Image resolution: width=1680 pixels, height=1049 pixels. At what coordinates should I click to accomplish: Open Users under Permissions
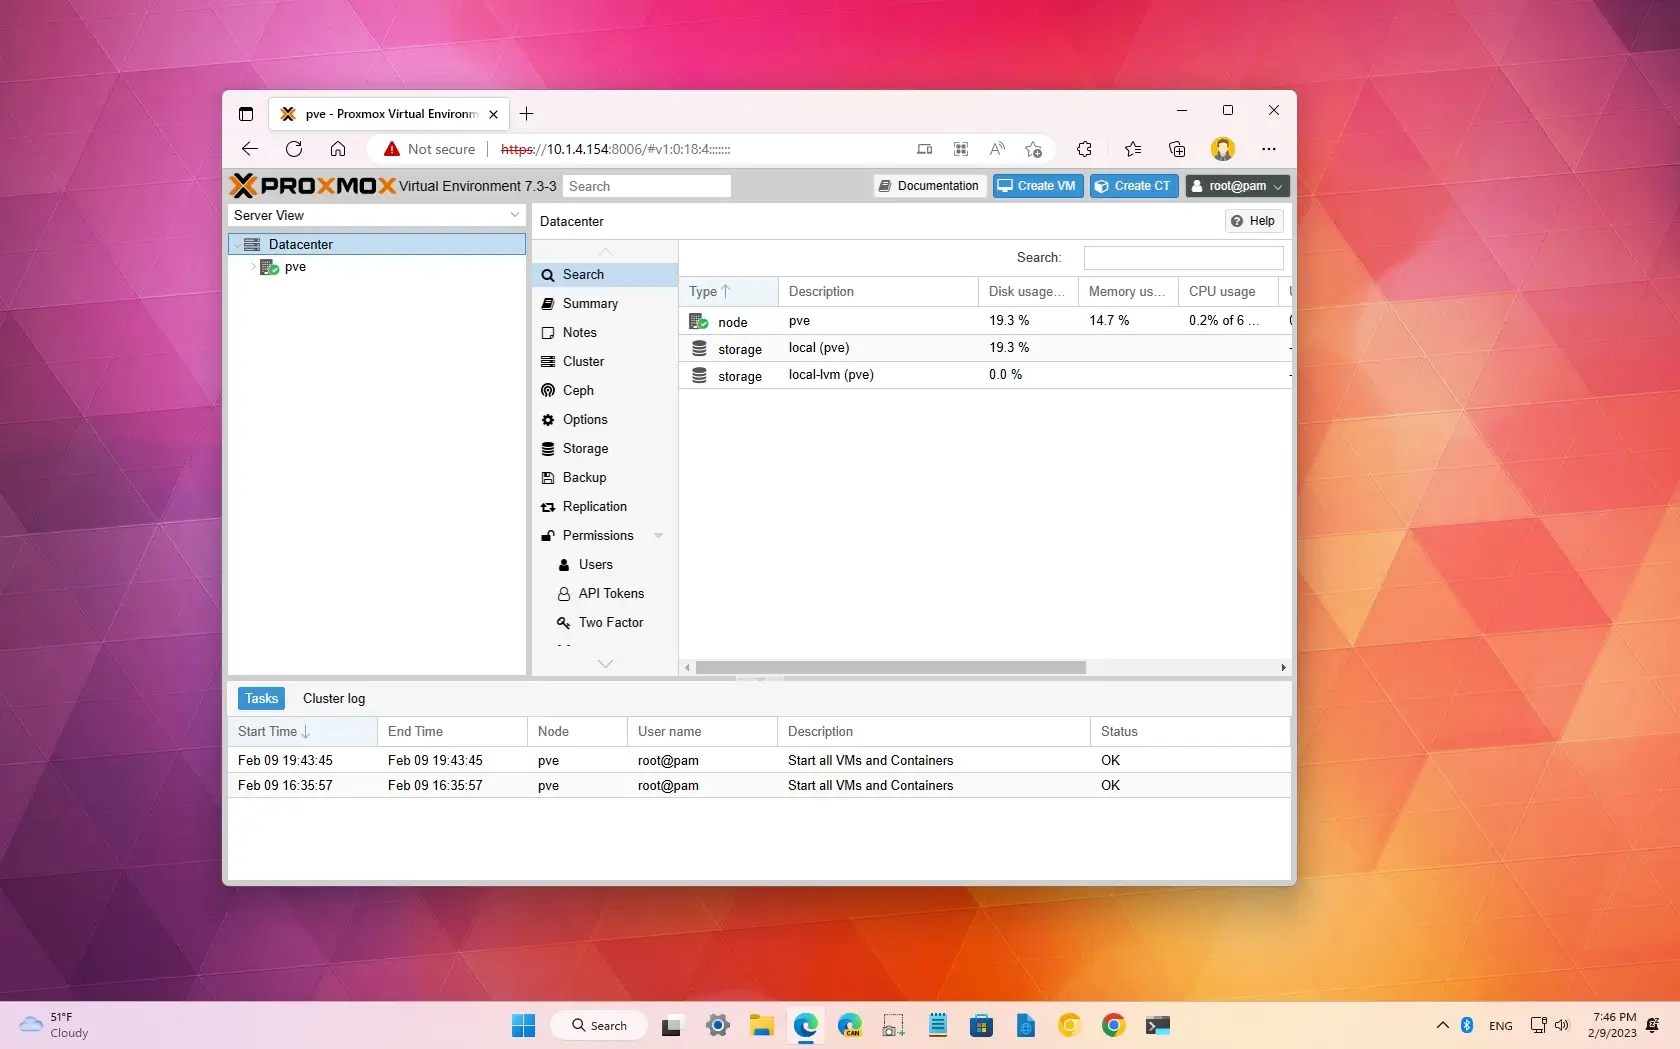coord(594,564)
